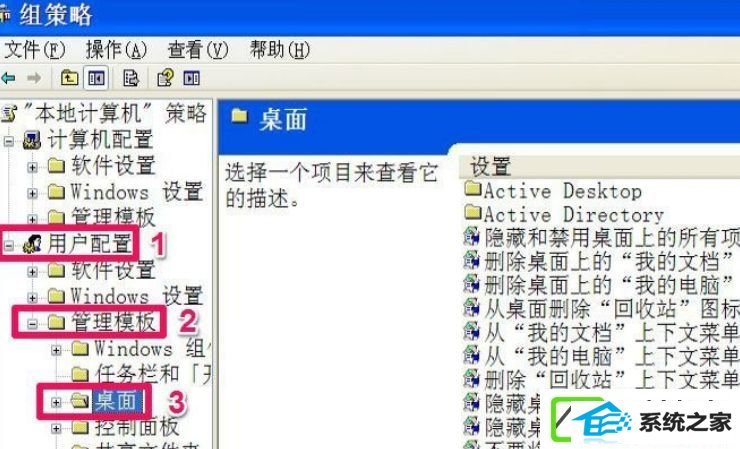Toggle the show/hide console tree icon
Screen dimensions: 740x449
pyautogui.click(x=96, y=78)
